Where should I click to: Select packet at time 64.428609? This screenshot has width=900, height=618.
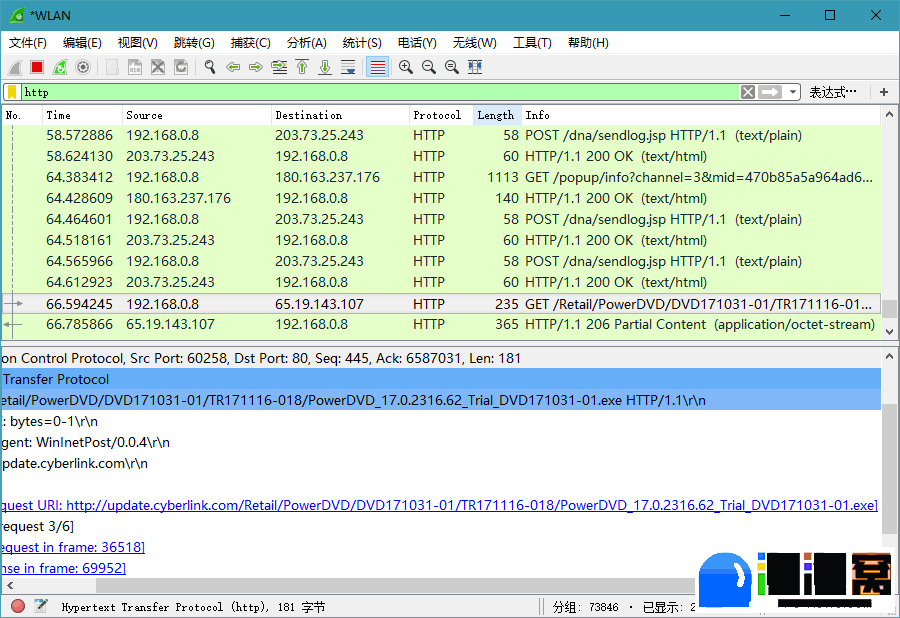[441, 199]
